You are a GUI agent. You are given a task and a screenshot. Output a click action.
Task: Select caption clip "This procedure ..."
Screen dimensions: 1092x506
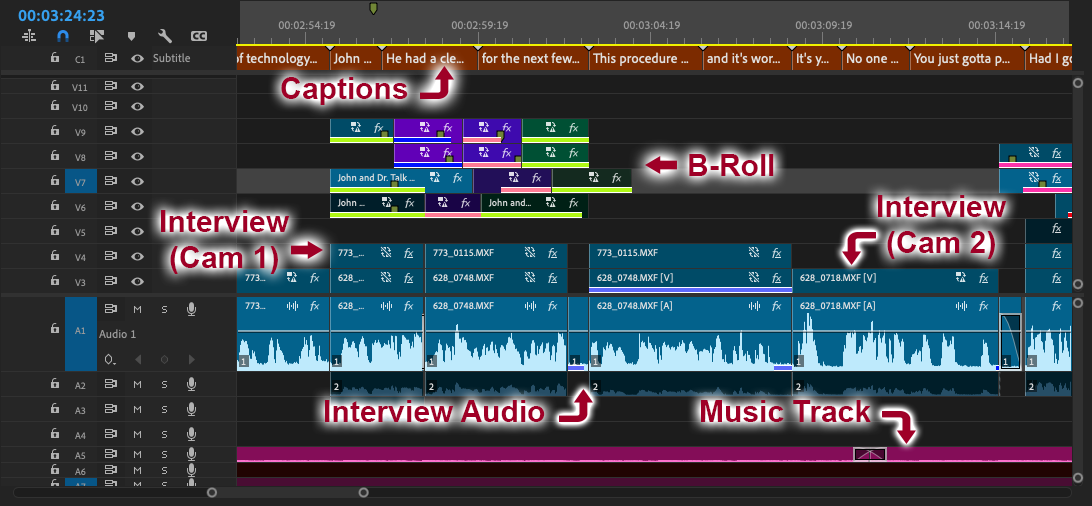pos(646,59)
